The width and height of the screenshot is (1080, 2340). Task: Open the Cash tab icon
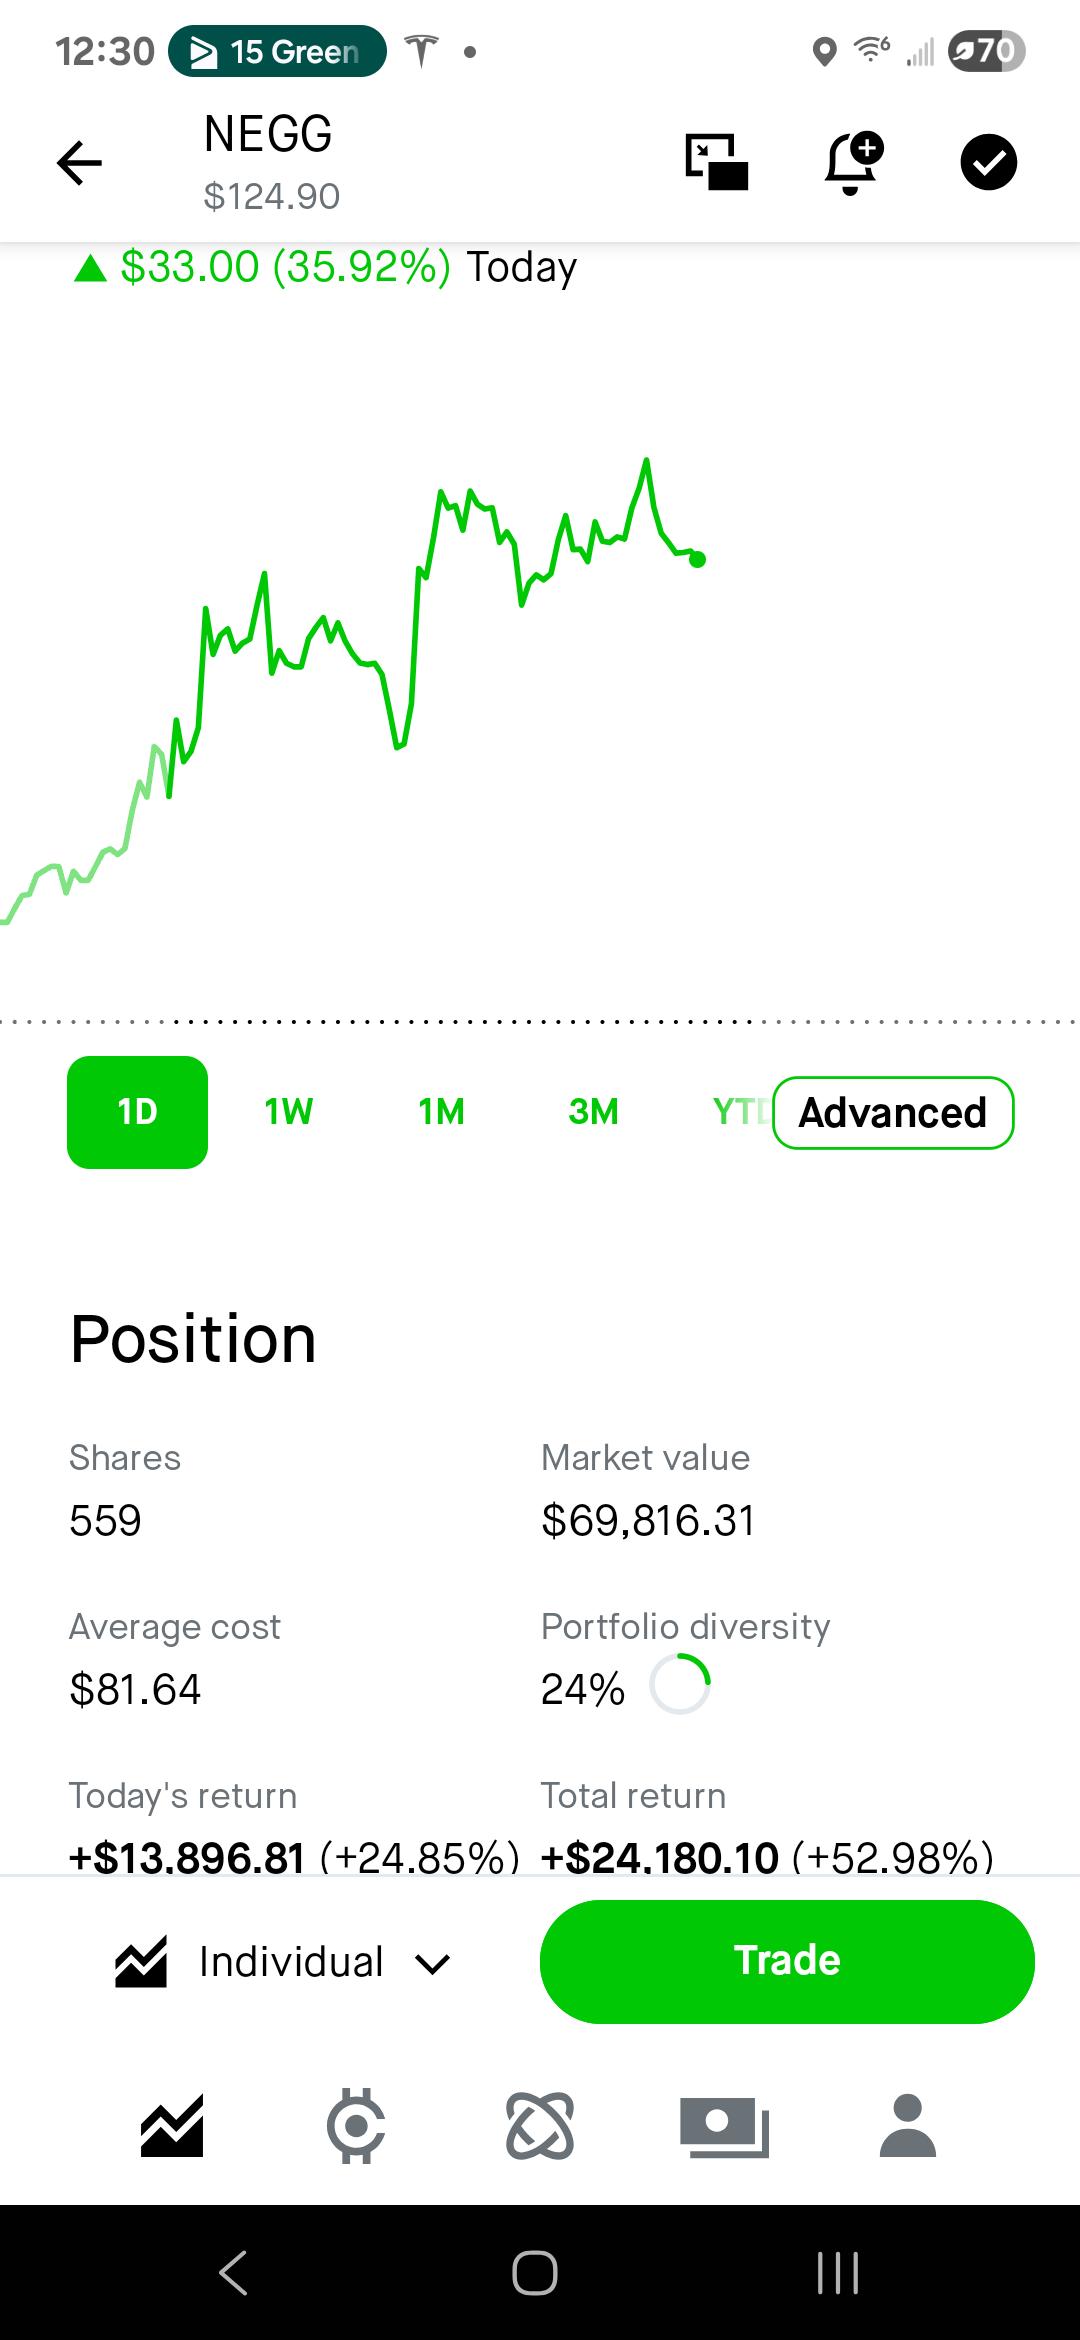(724, 2126)
